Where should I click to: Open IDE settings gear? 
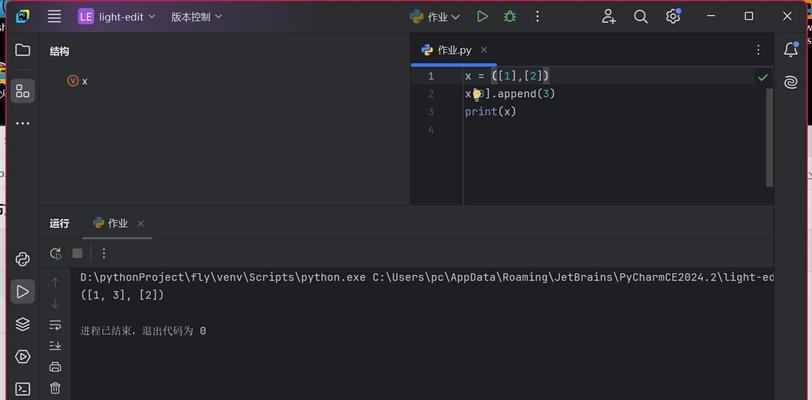click(x=673, y=17)
